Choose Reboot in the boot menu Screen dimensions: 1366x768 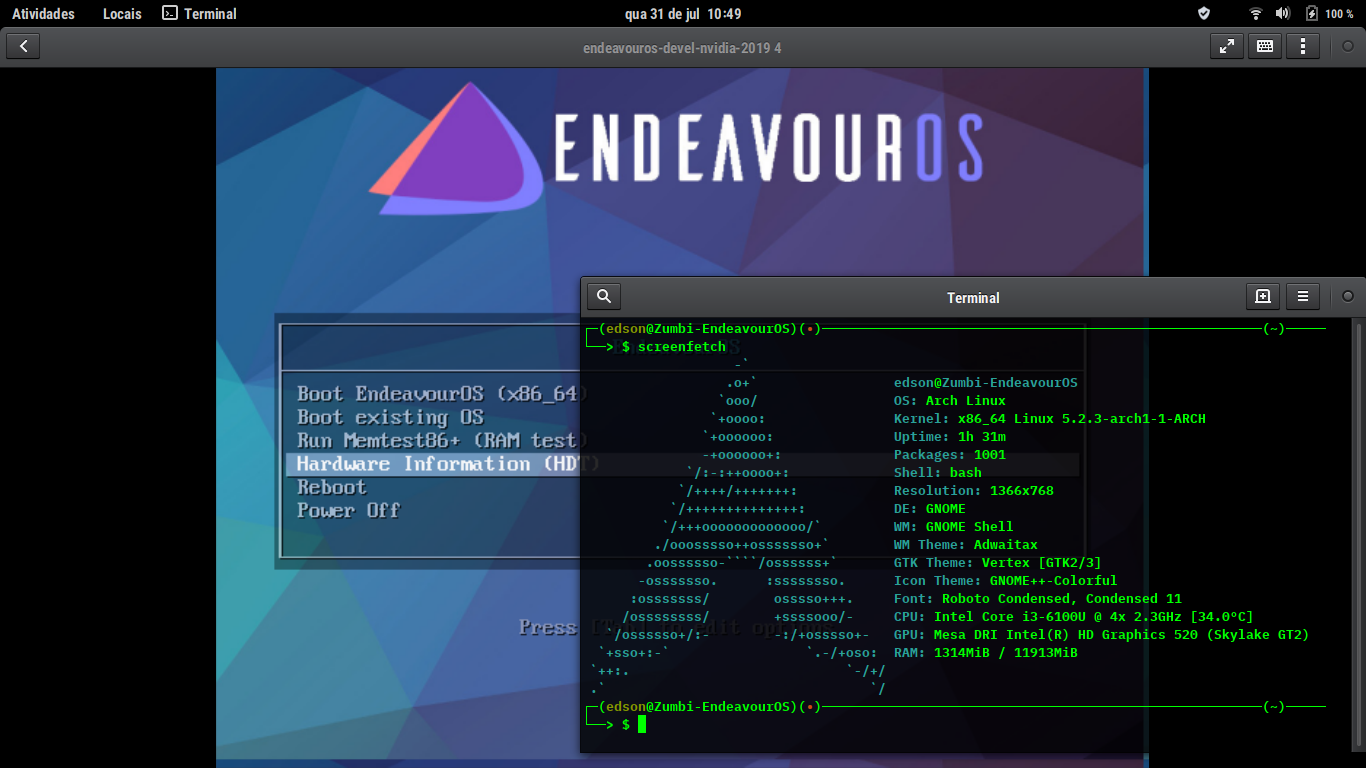click(332, 487)
